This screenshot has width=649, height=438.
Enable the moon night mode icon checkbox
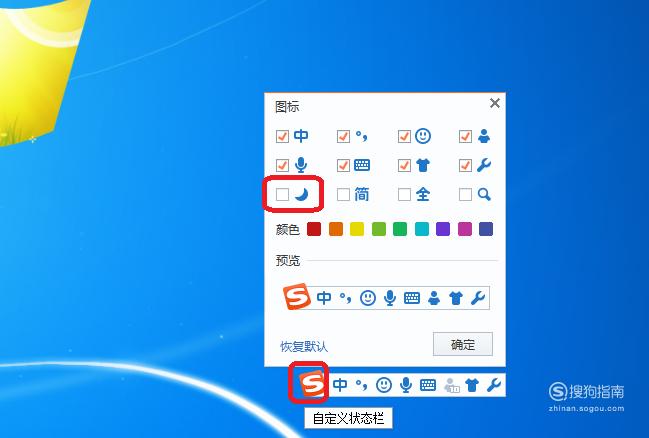pos(282,194)
